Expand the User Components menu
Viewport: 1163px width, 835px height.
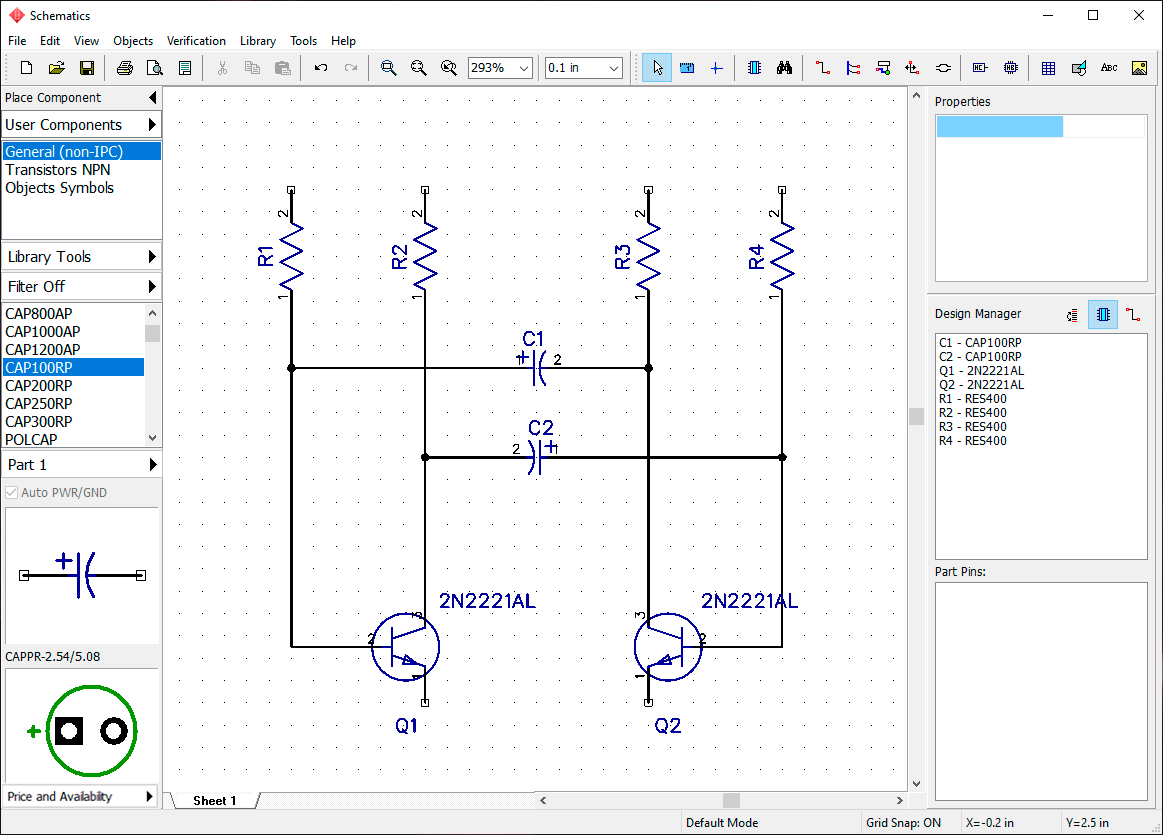point(82,125)
